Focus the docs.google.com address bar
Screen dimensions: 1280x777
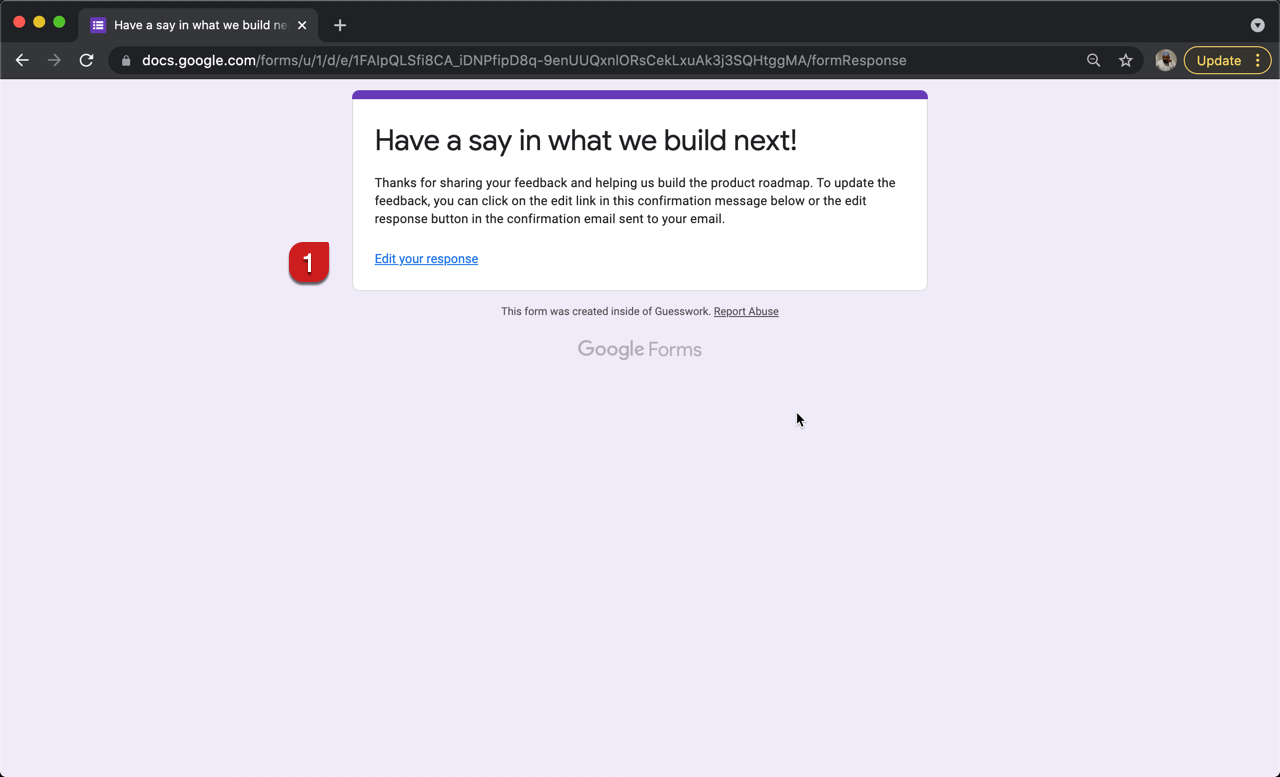click(x=600, y=60)
